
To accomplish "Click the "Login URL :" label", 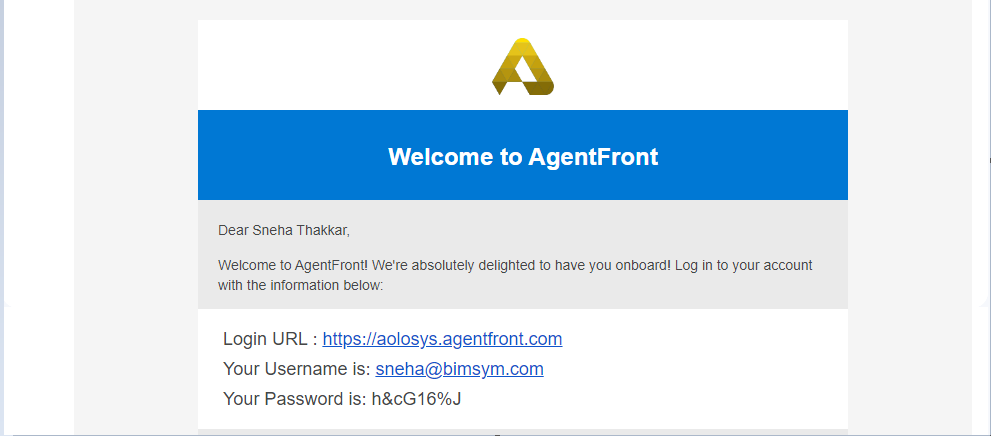I will coord(270,339).
